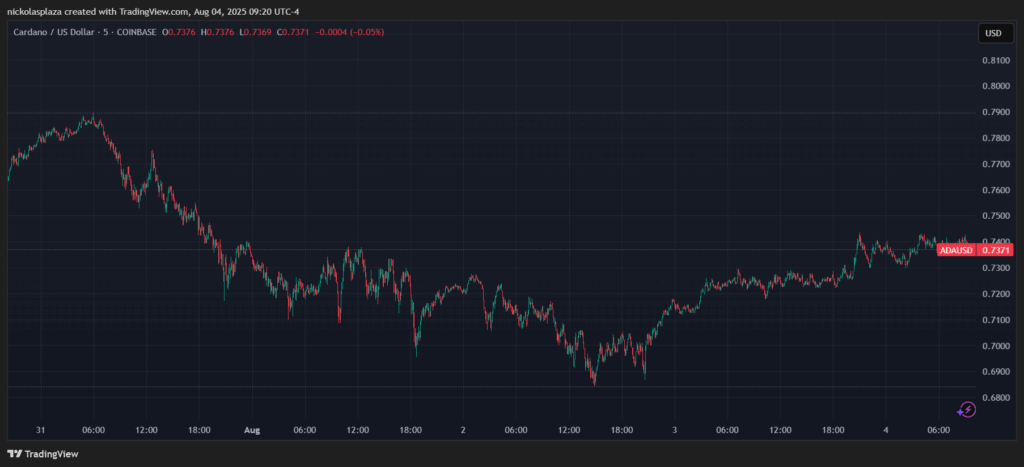Select the Aug date label on time axis
Screen dimensions: 1024x467
pos(252,429)
